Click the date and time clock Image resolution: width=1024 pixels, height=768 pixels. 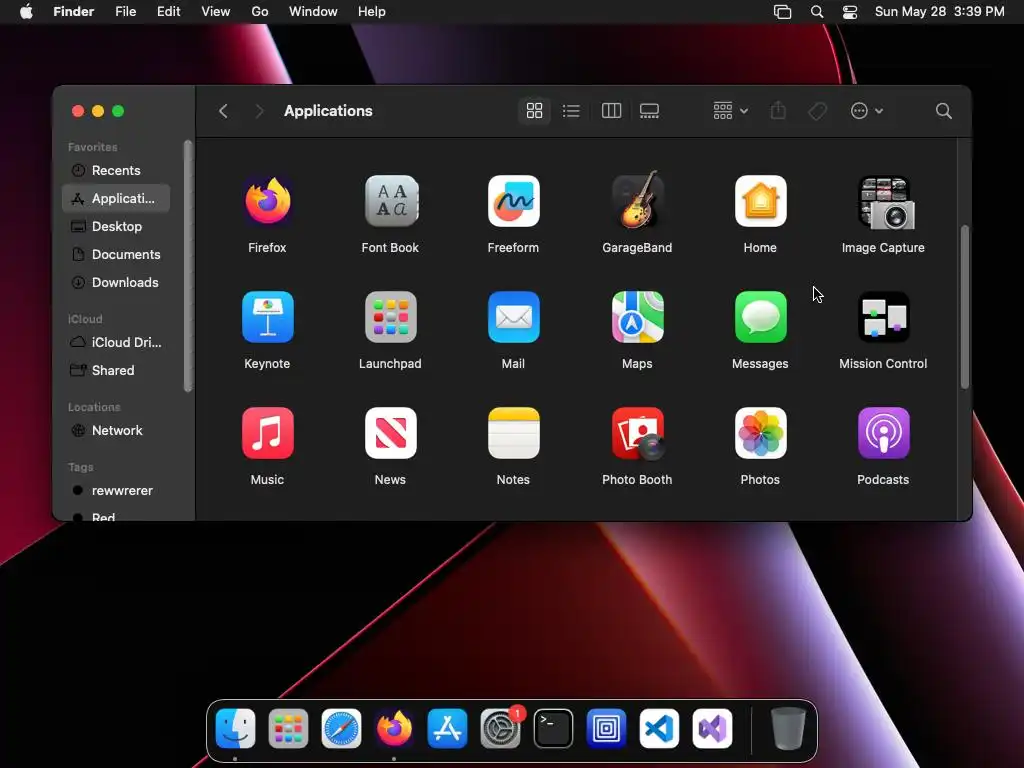[x=939, y=11]
